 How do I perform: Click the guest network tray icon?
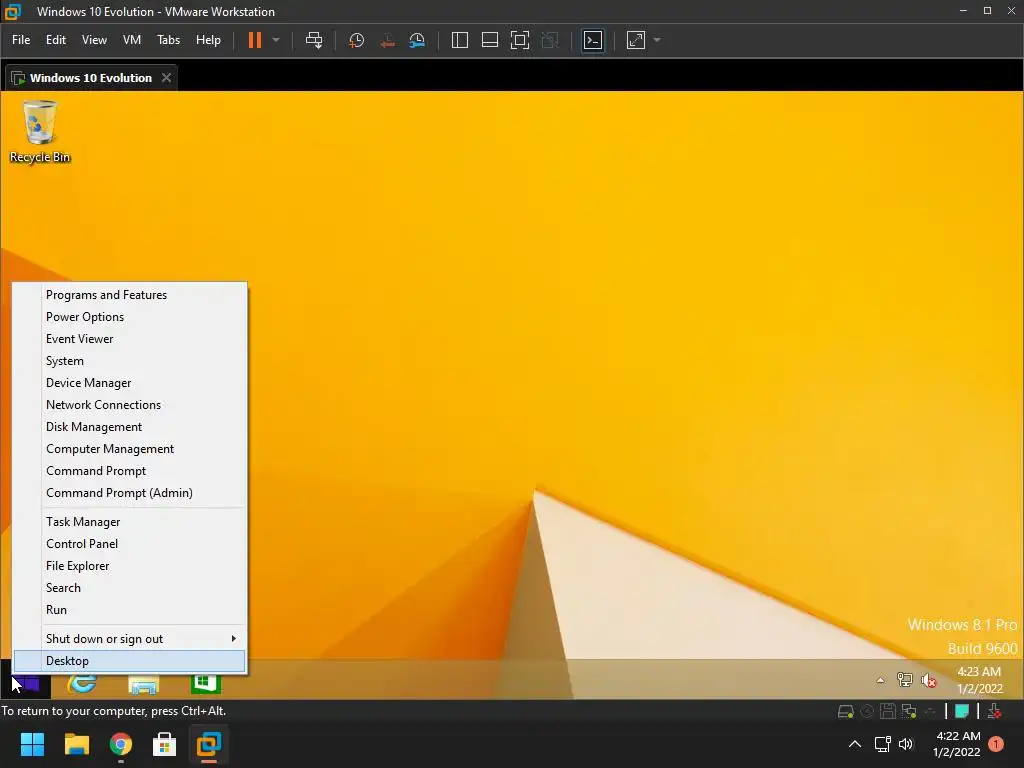[x=904, y=680]
